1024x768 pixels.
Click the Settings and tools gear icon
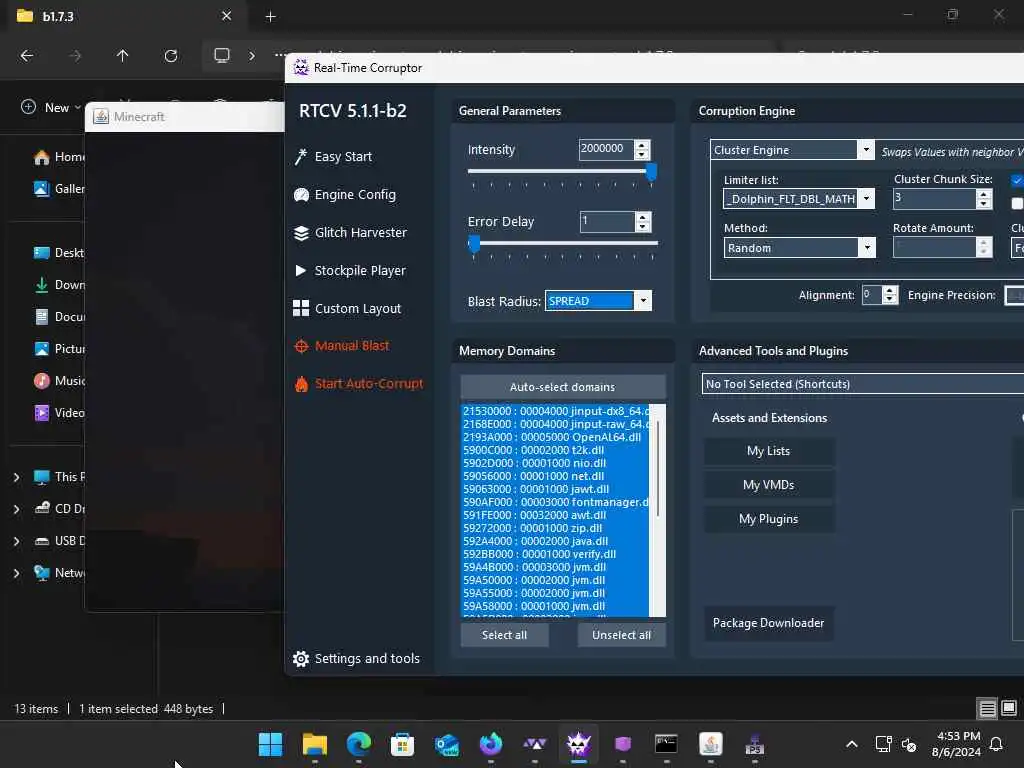pyautogui.click(x=301, y=658)
